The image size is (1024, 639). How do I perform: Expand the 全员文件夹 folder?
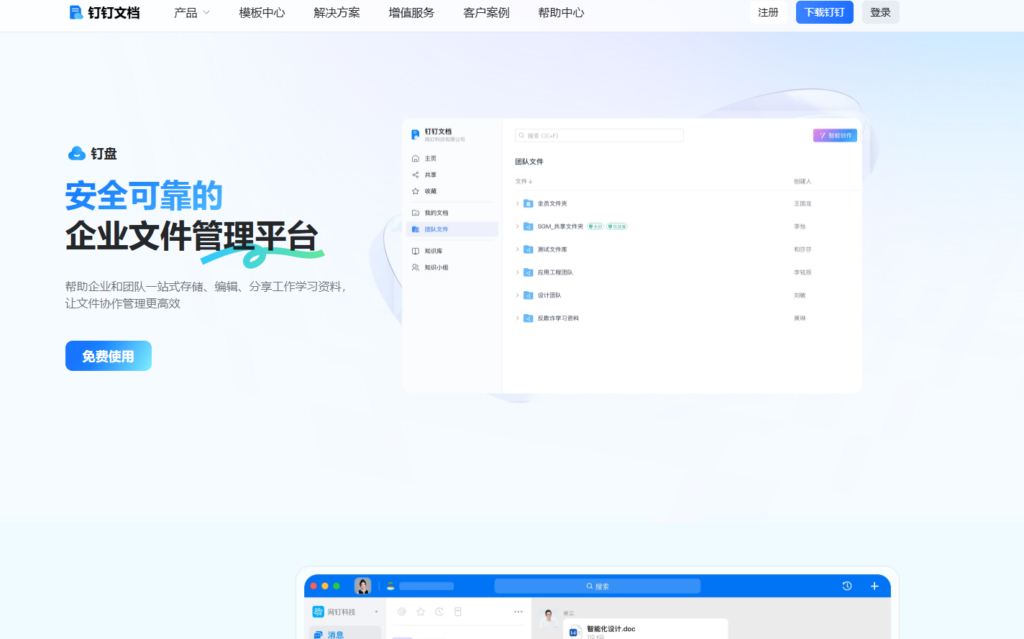point(516,204)
